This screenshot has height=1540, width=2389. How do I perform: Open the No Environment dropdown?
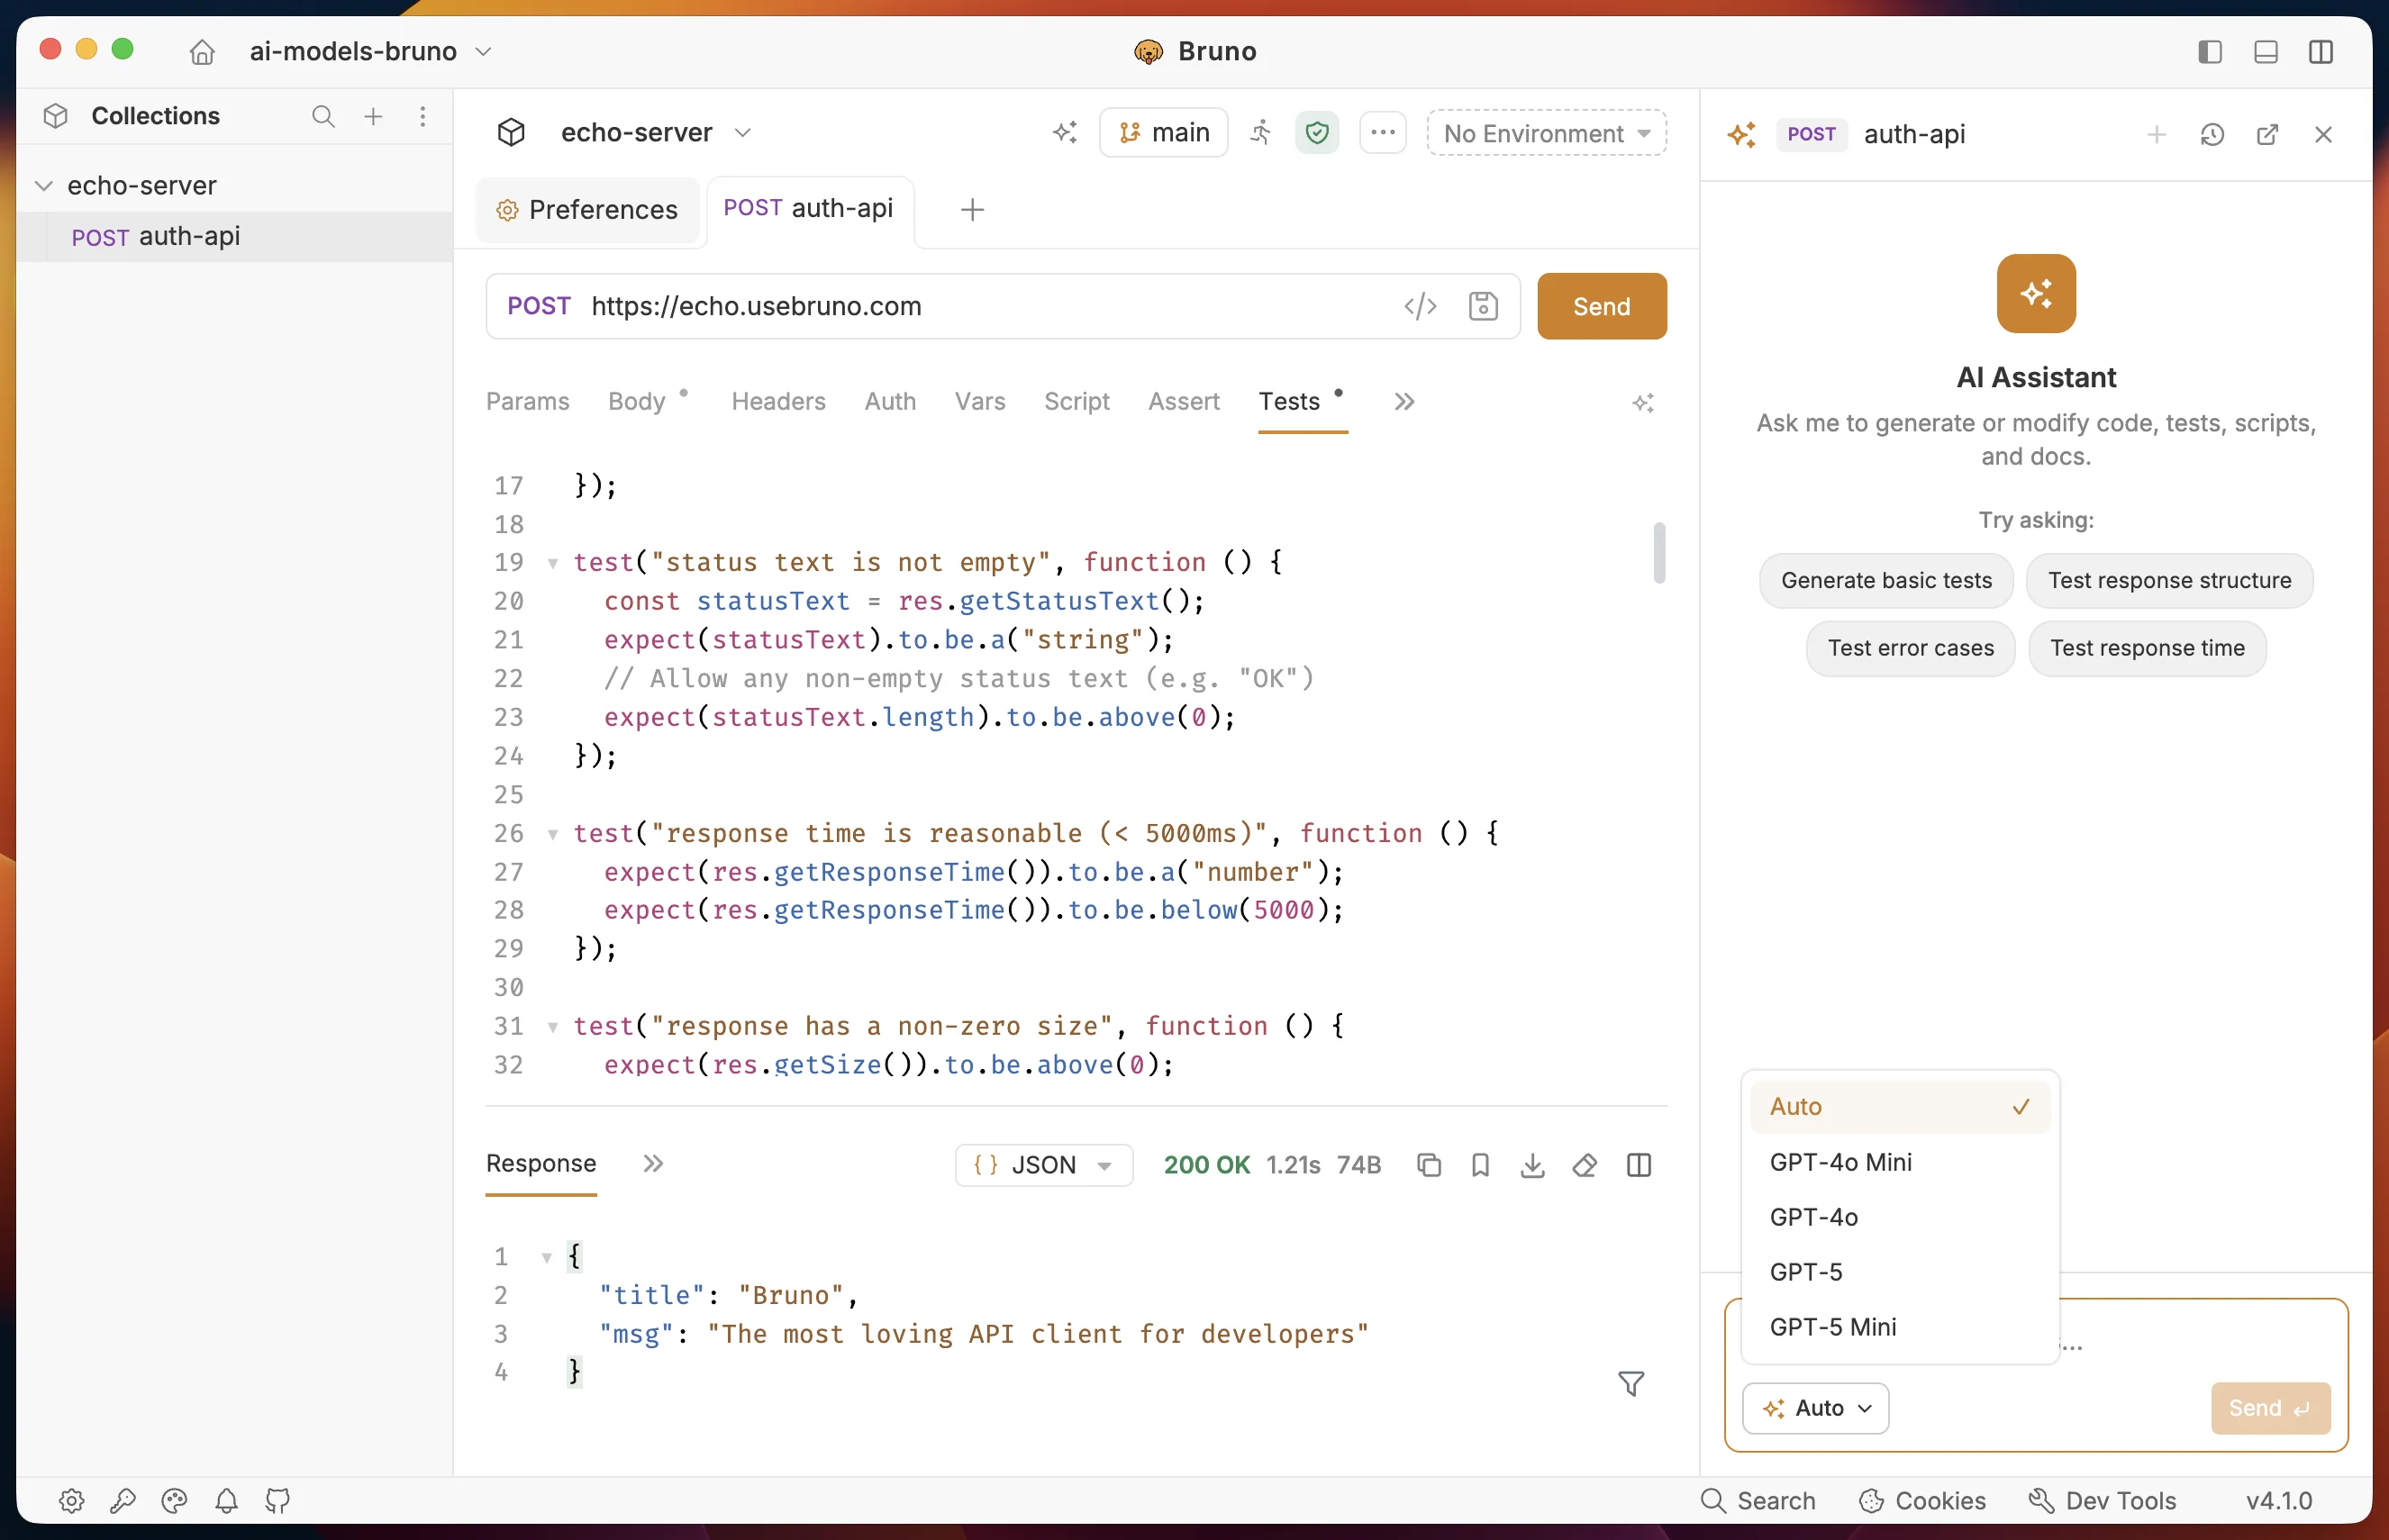coord(1546,133)
